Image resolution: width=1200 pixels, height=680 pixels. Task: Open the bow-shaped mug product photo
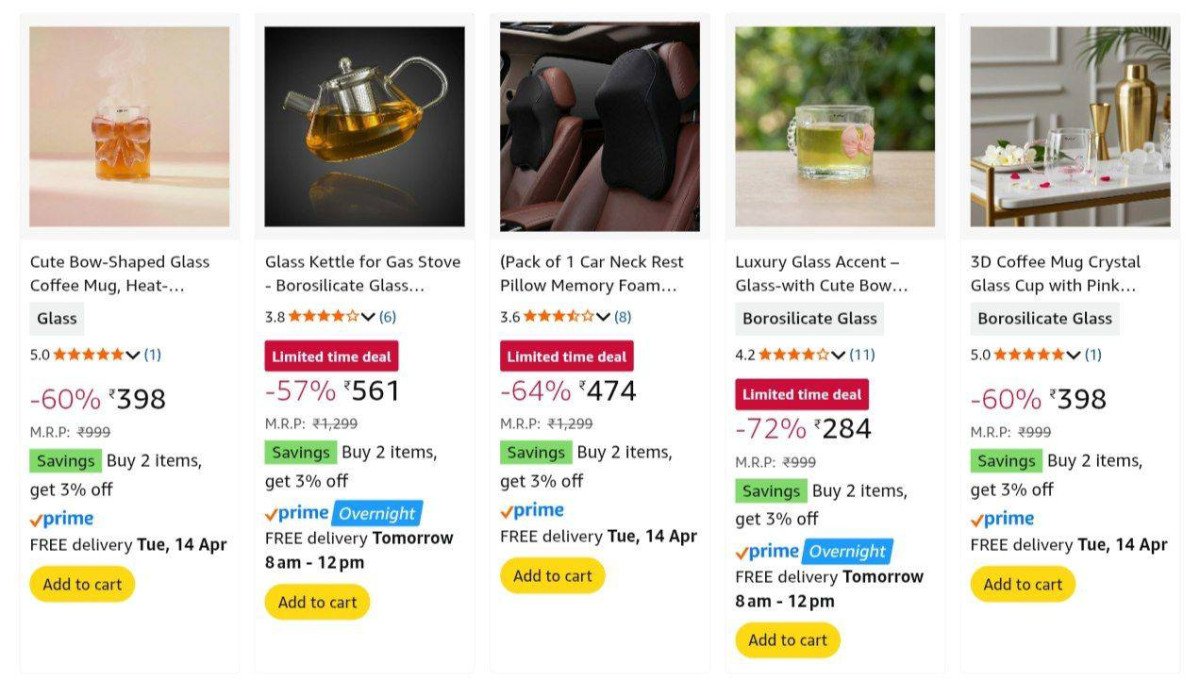pyautogui.click(x=129, y=127)
